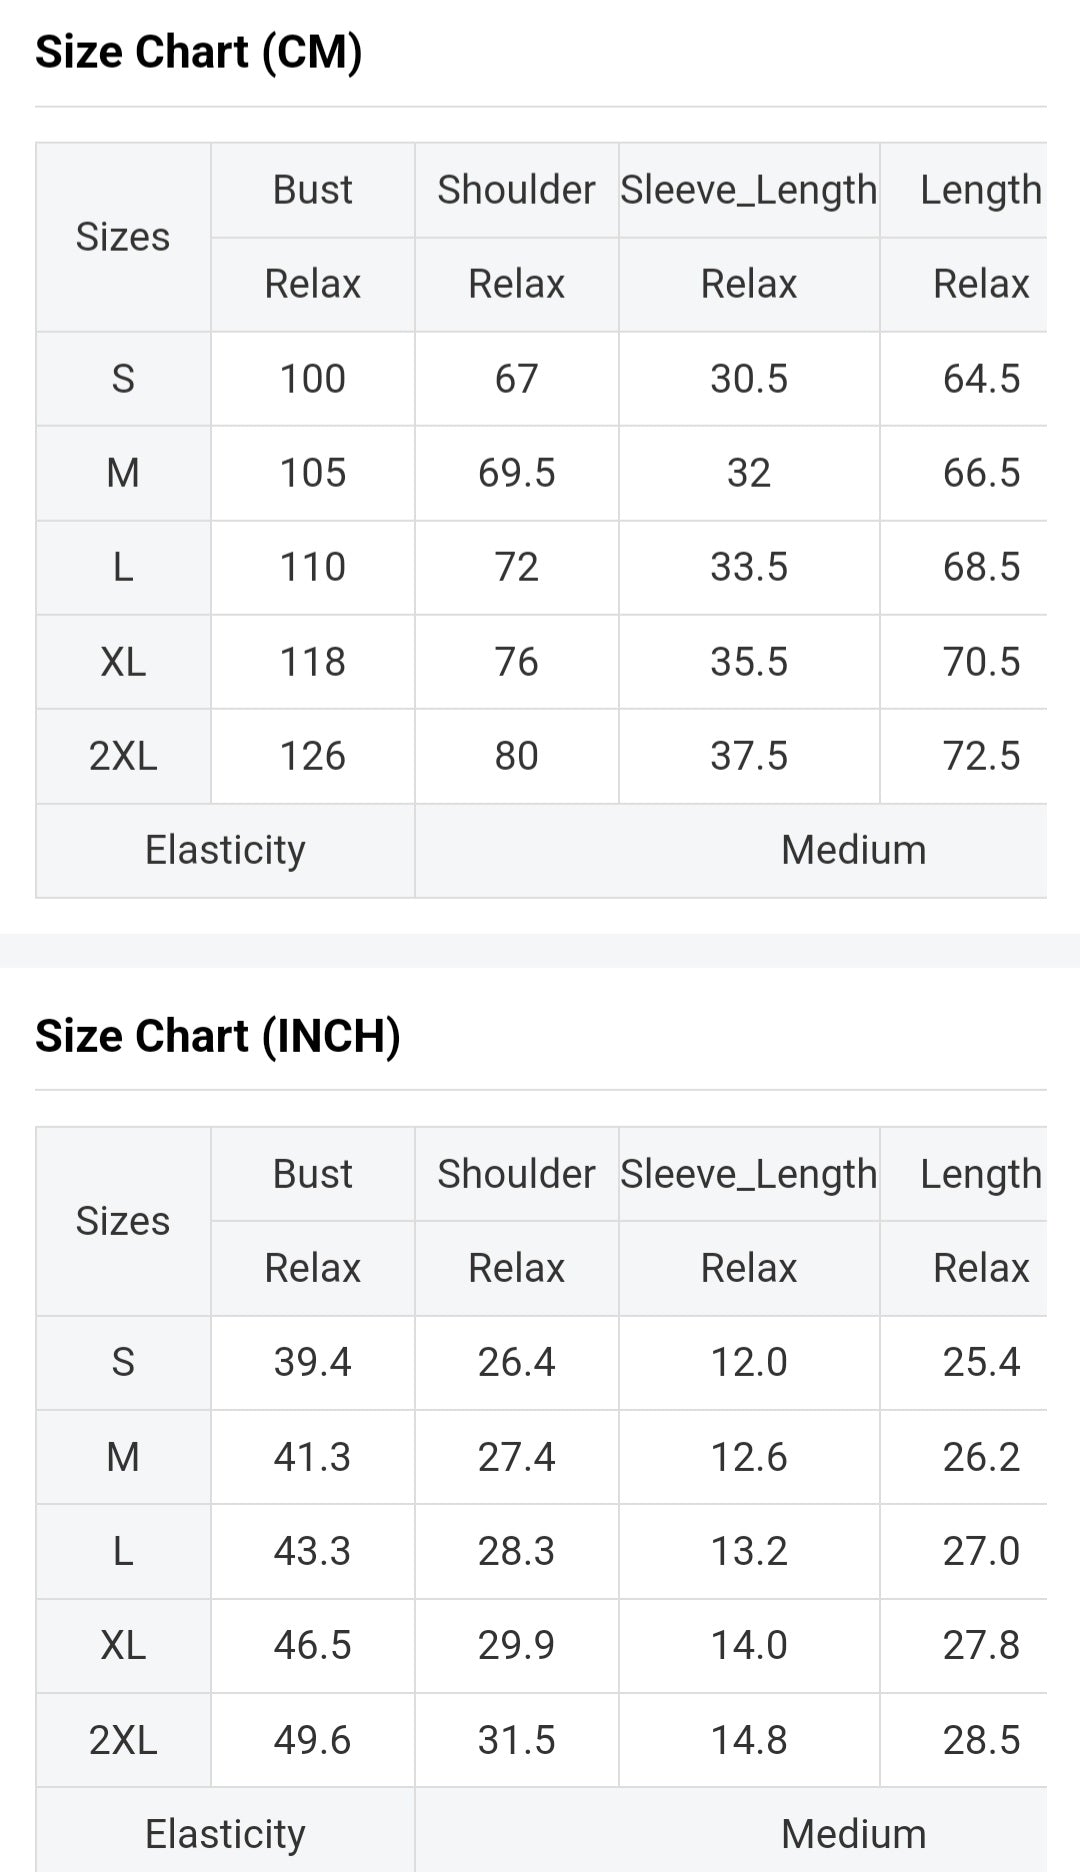The width and height of the screenshot is (1080, 1872).
Task: Select shoulder value 69.5 for size M
Action: (x=516, y=473)
